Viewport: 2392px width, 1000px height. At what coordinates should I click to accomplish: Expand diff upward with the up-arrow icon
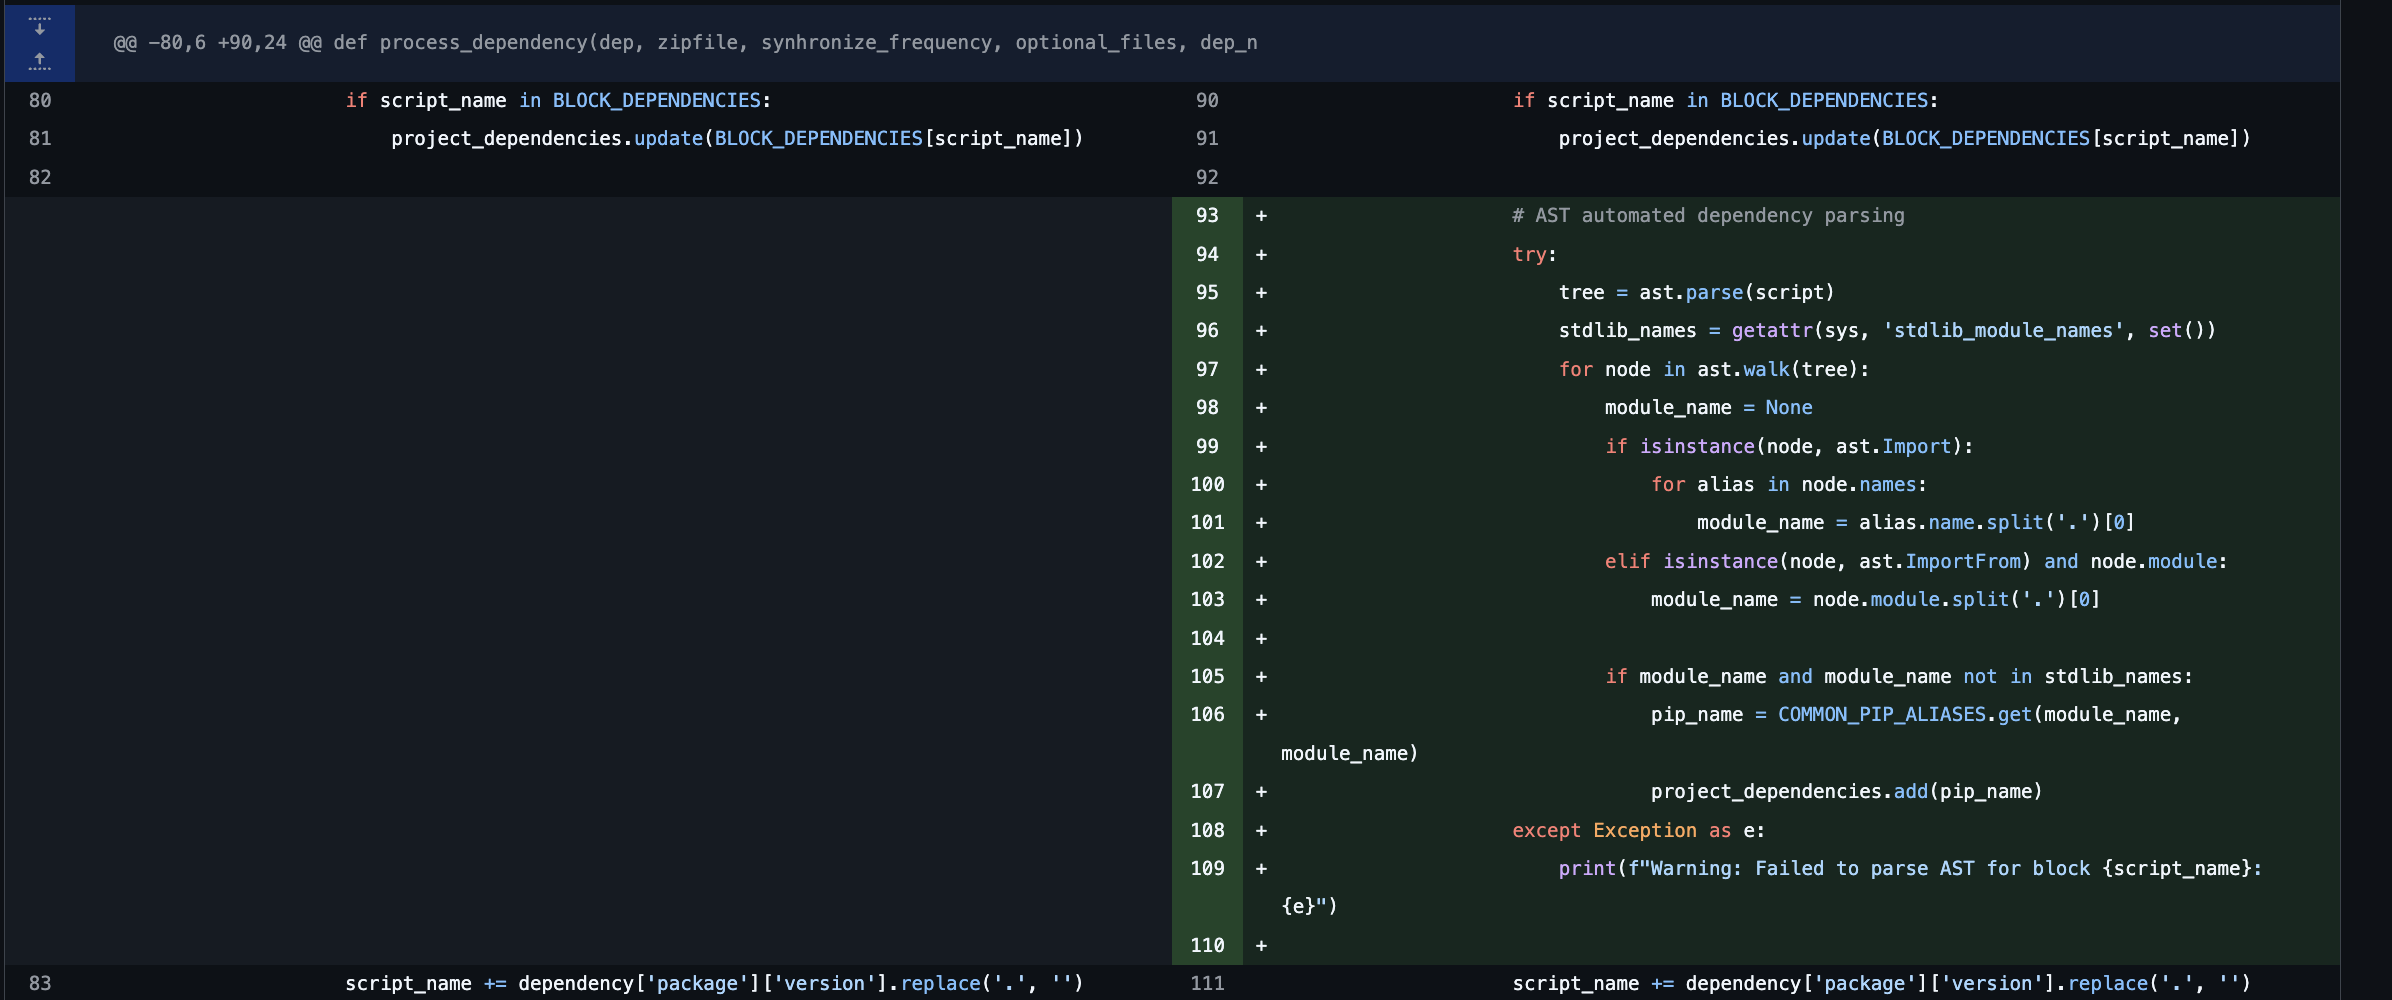click(39, 61)
